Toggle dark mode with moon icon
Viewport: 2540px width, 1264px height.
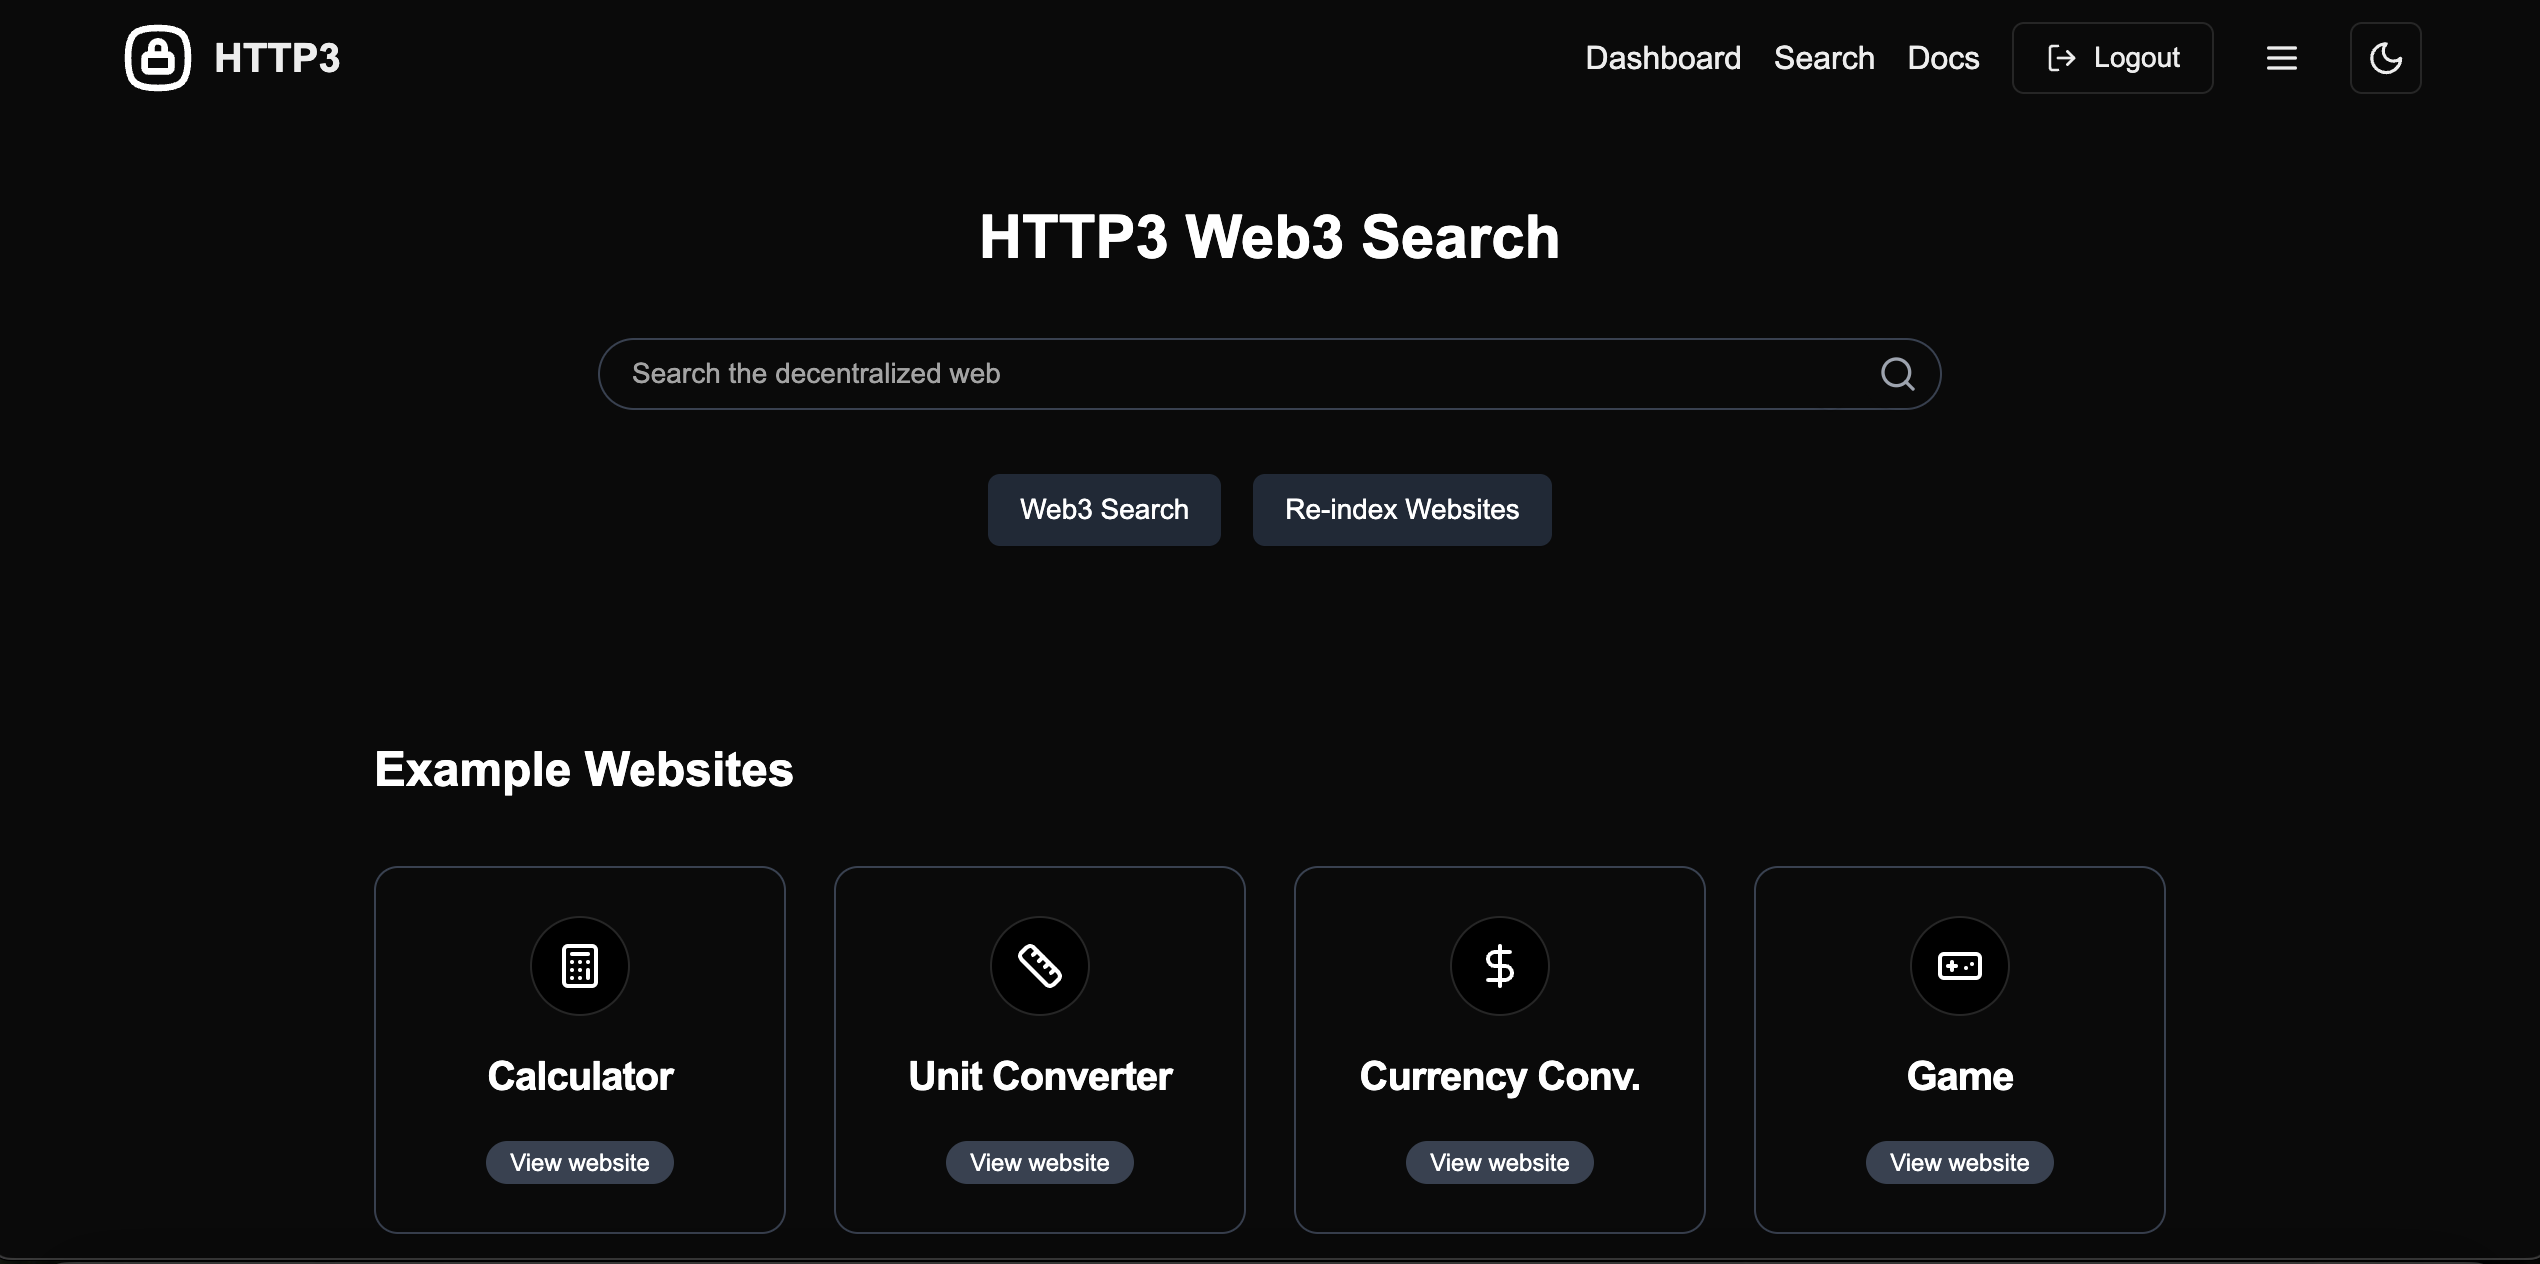[x=2385, y=58]
